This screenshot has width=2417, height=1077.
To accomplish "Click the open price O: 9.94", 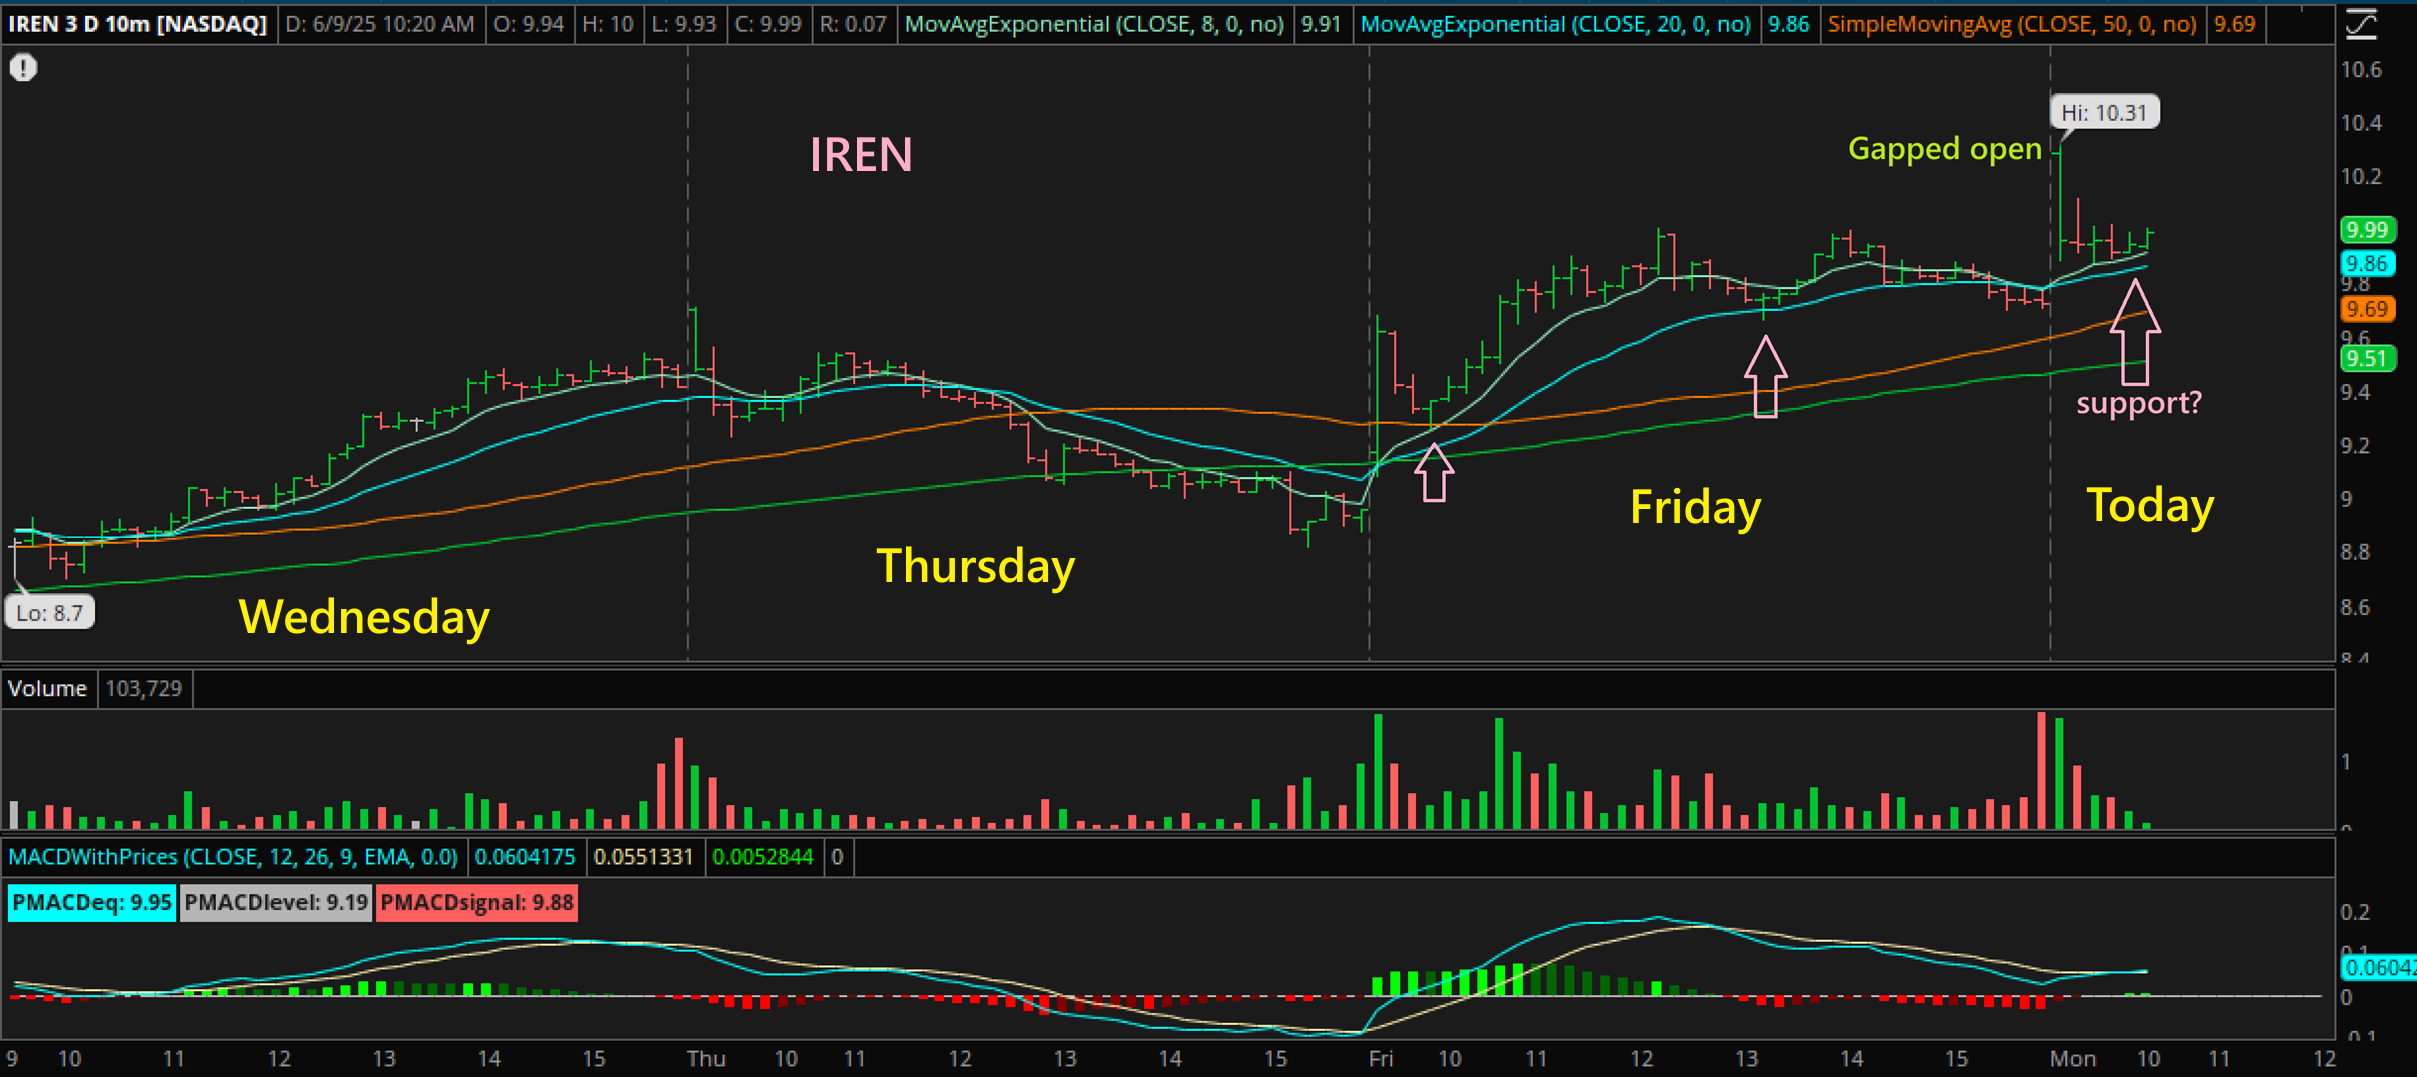I will point(529,24).
